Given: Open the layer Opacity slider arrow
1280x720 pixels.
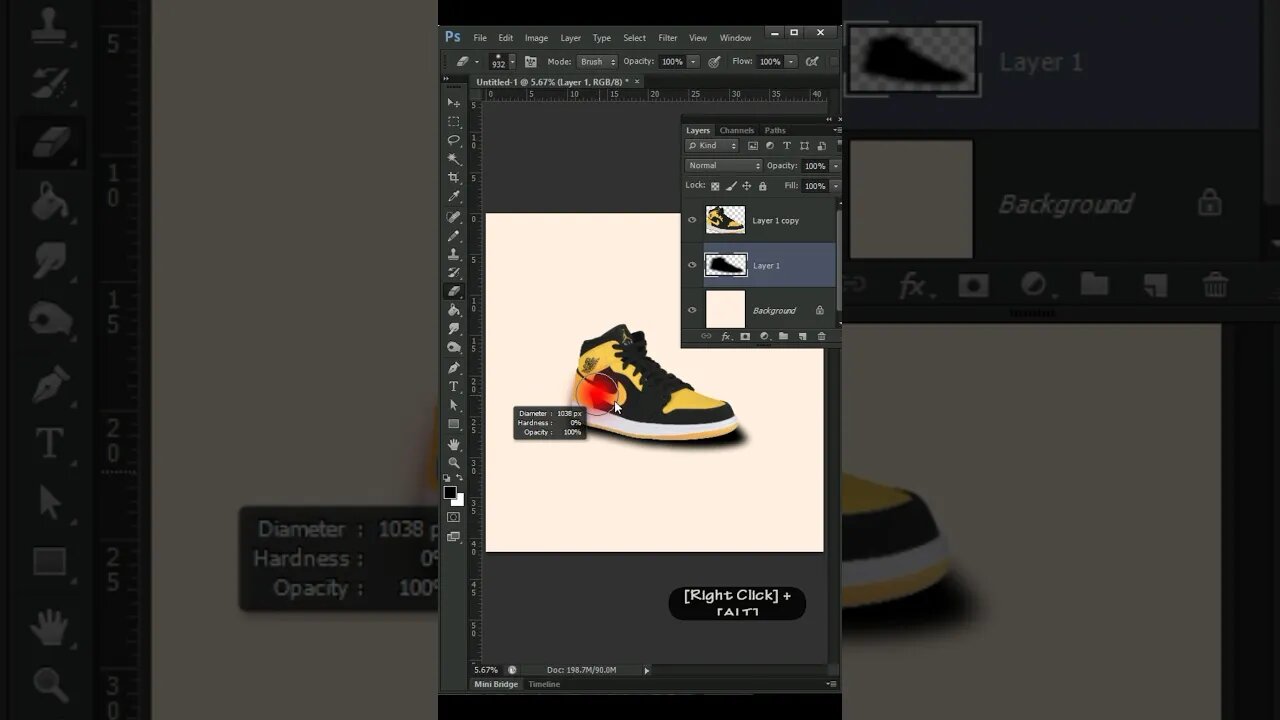Looking at the screenshot, I should tap(835, 166).
